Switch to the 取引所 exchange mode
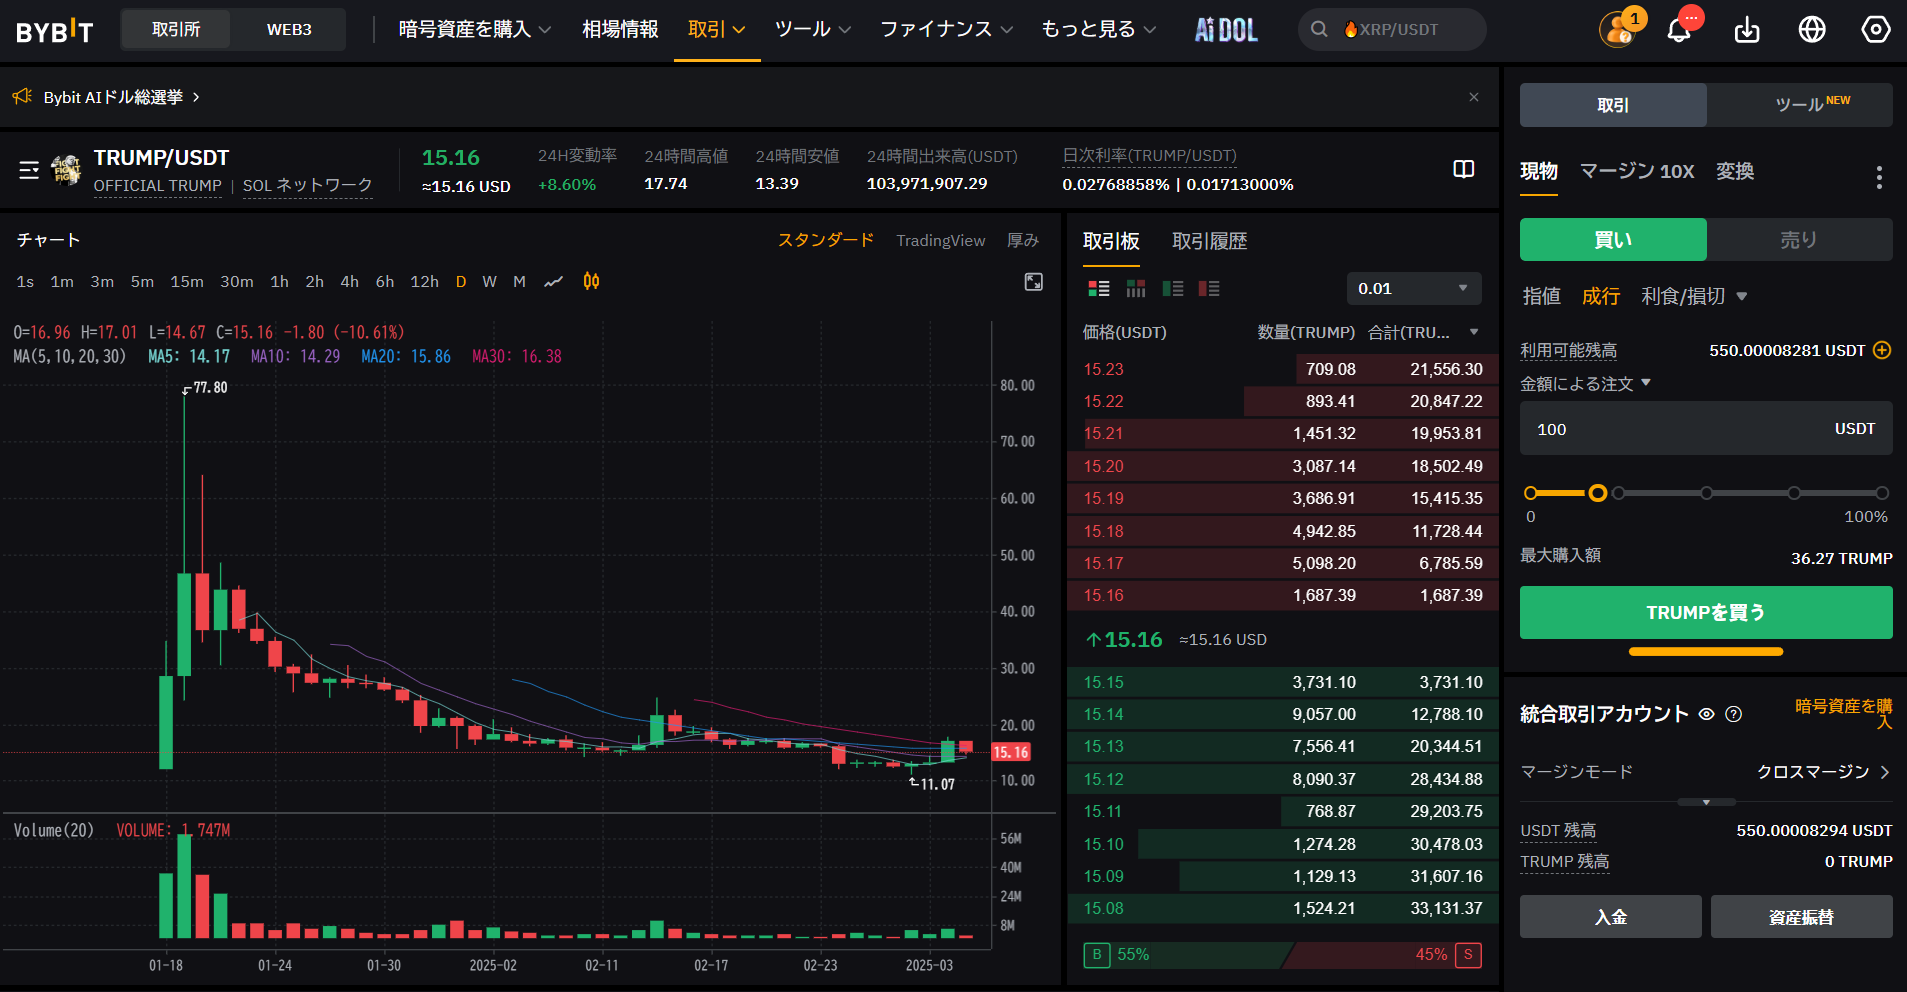This screenshot has height=992, width=1907. (176, 30)
